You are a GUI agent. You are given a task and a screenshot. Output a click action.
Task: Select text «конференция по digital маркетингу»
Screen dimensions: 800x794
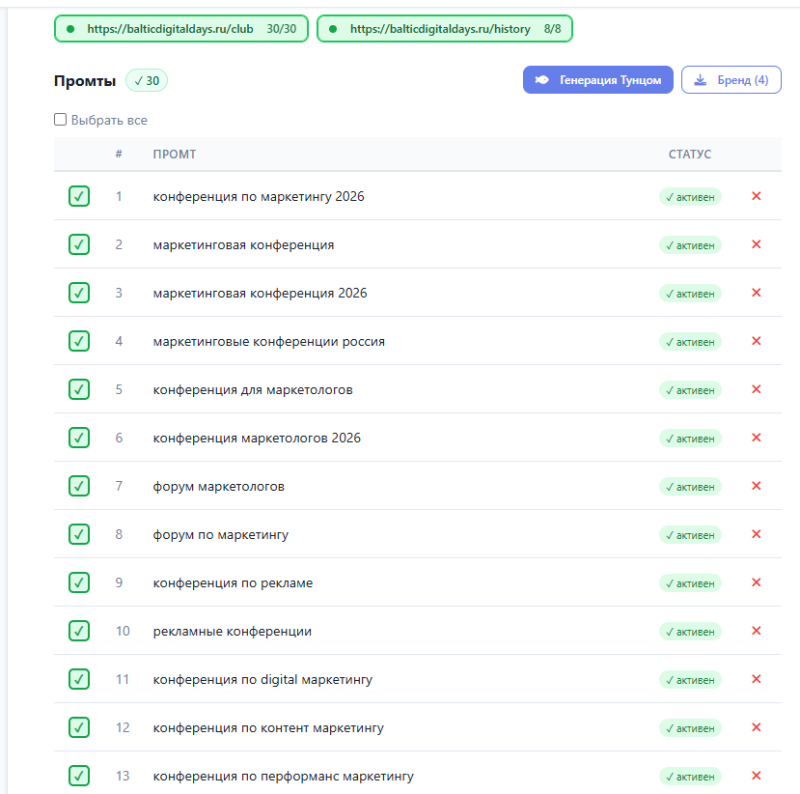(263, 680)
